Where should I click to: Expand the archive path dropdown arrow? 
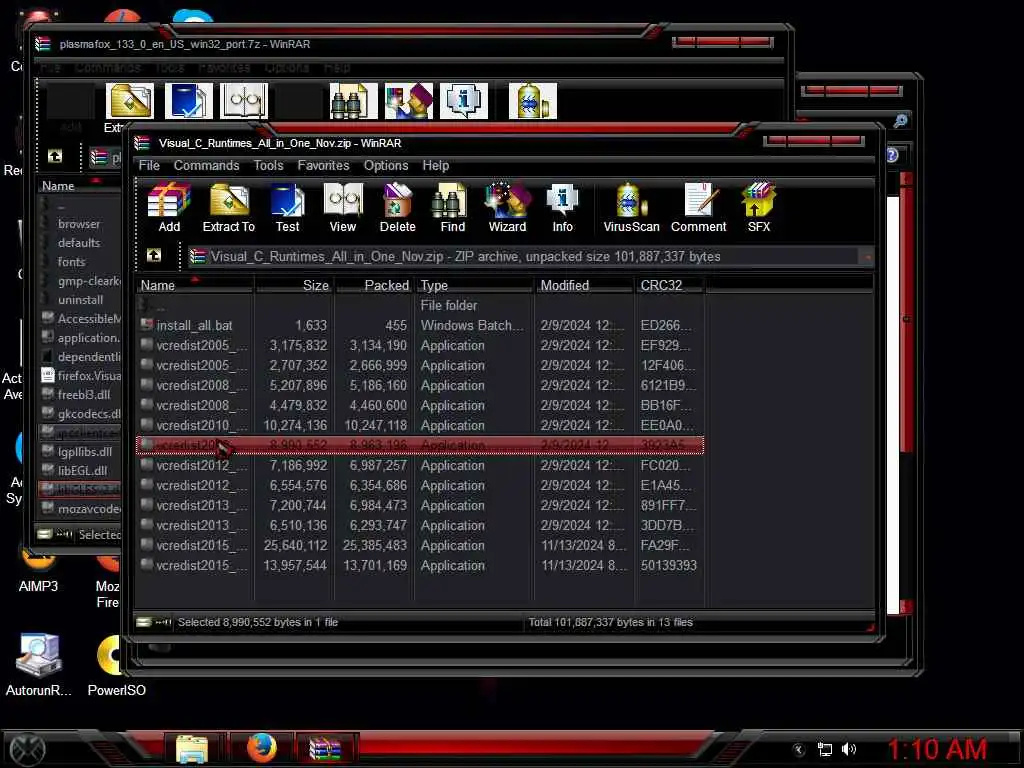click(867, 257)
